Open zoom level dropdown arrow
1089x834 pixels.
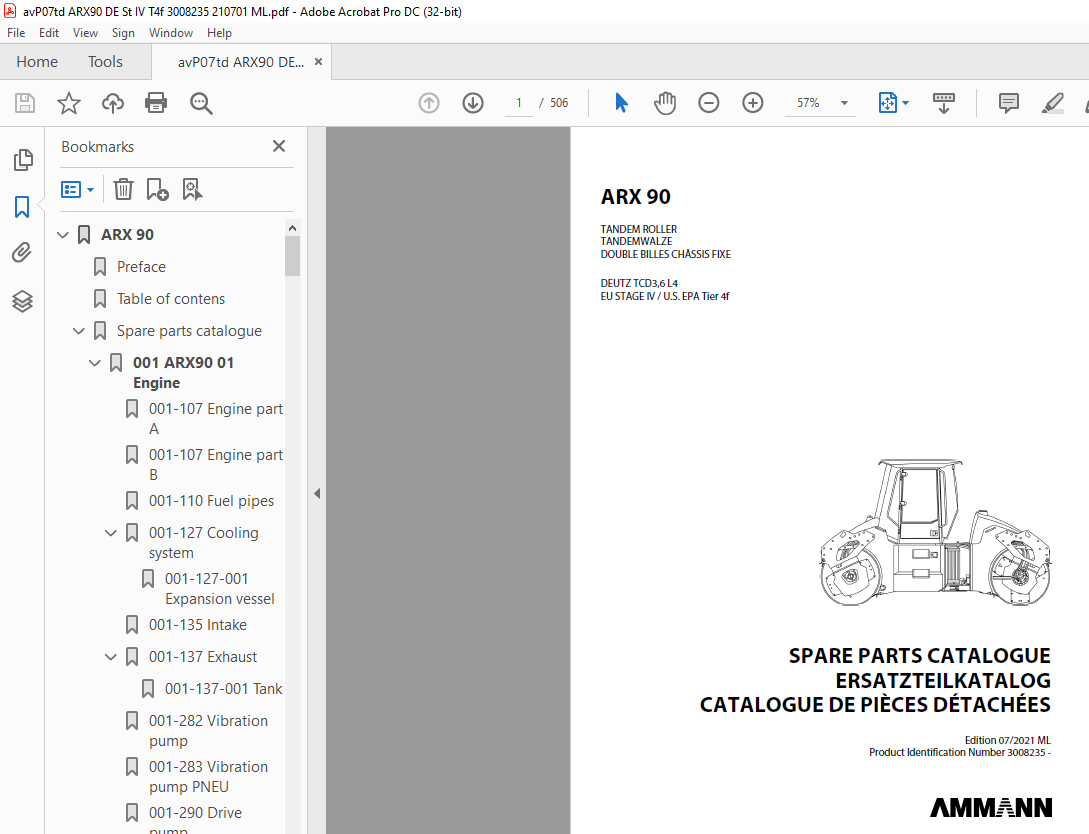[x=845, y=103]
